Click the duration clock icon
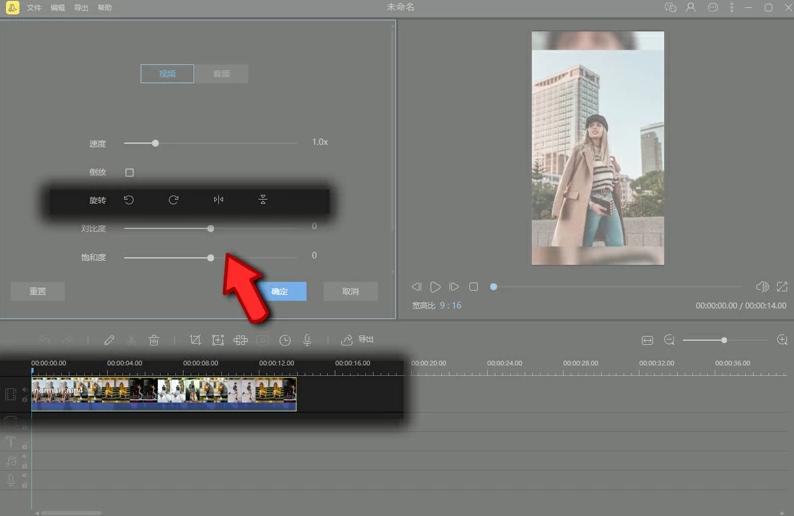Screen dimensions: 794x516 tap(285, 340)
